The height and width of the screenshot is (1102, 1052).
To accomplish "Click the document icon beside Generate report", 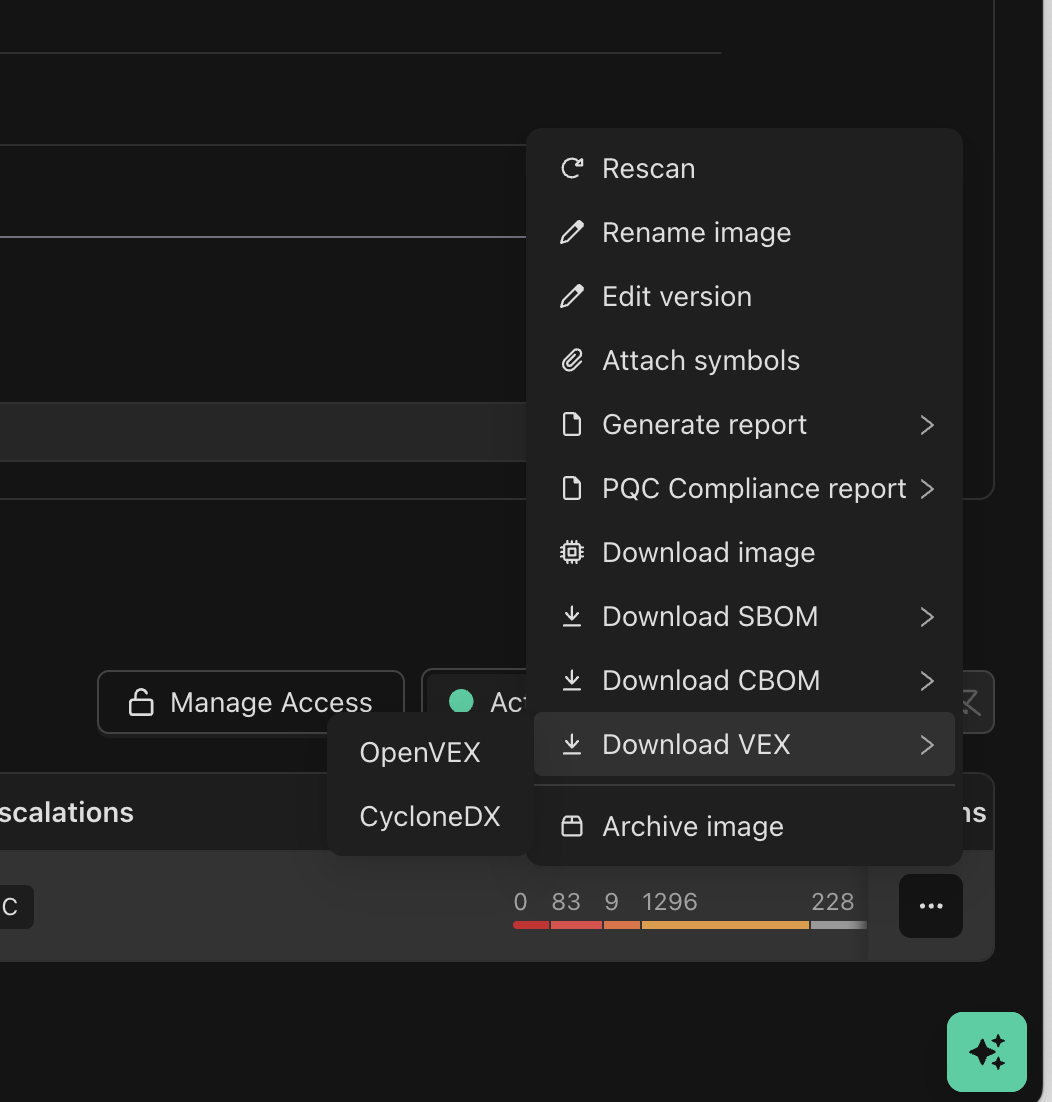I will coord(572,424).
